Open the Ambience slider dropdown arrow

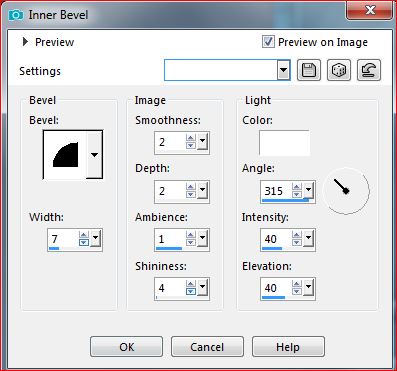coord(202,238)
